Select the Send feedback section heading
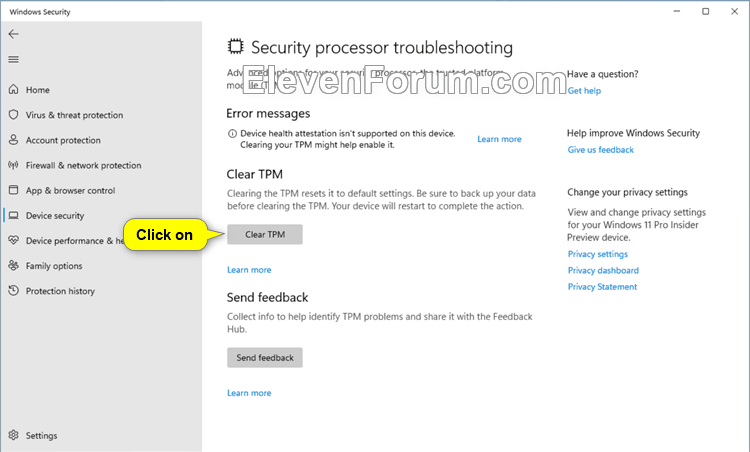The image size is (750, 452). click(267, 298)
